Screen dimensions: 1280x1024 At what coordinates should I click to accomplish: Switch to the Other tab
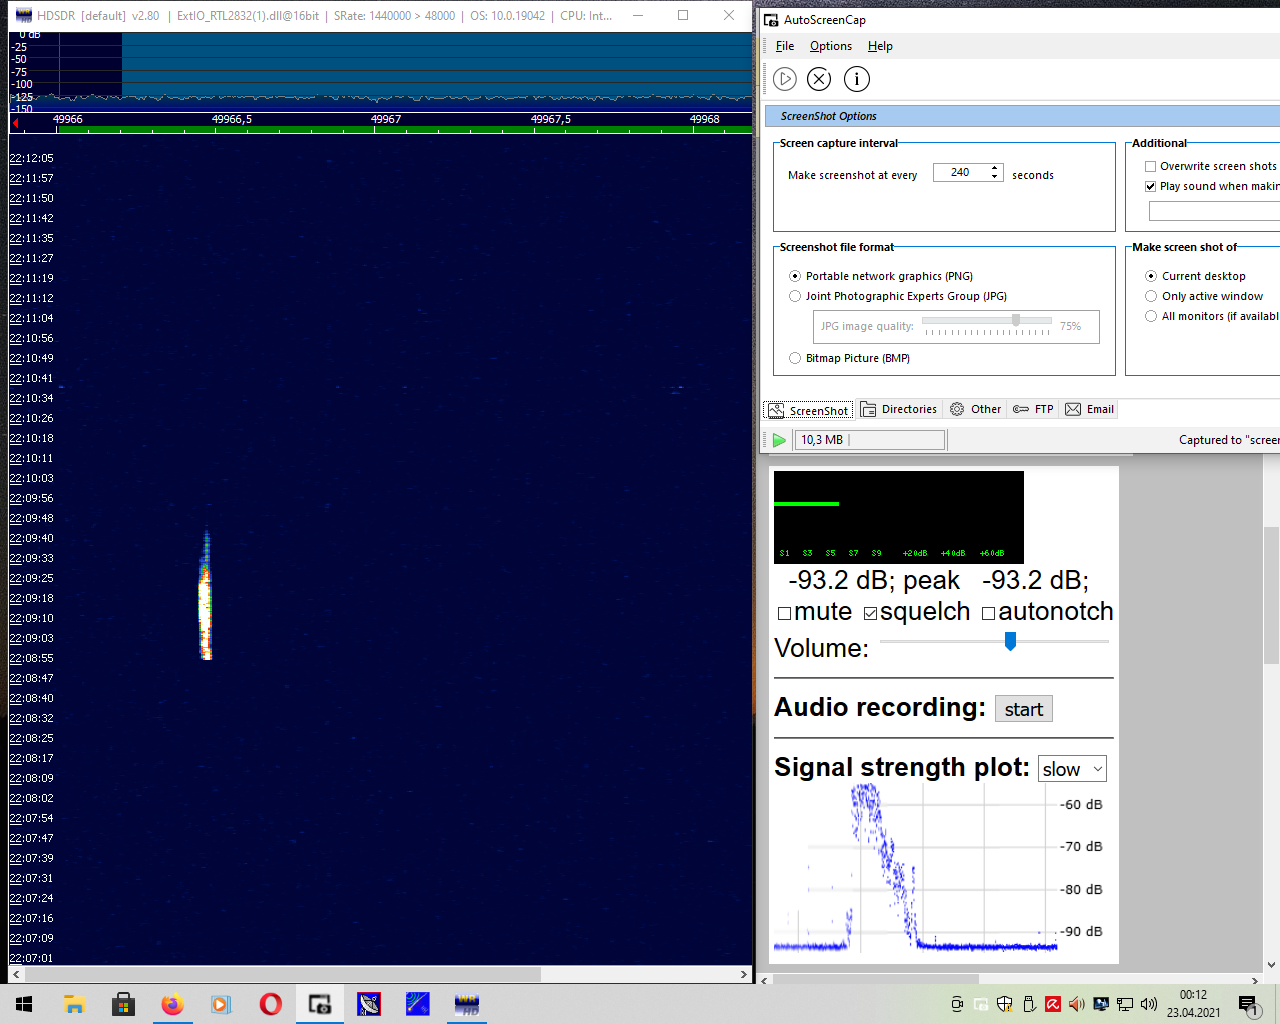975,409
